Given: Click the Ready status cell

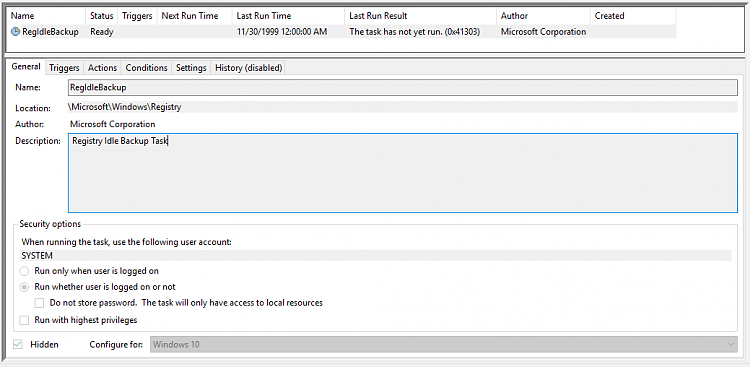Looking at the screenshot, I should [x=102, y=32].
